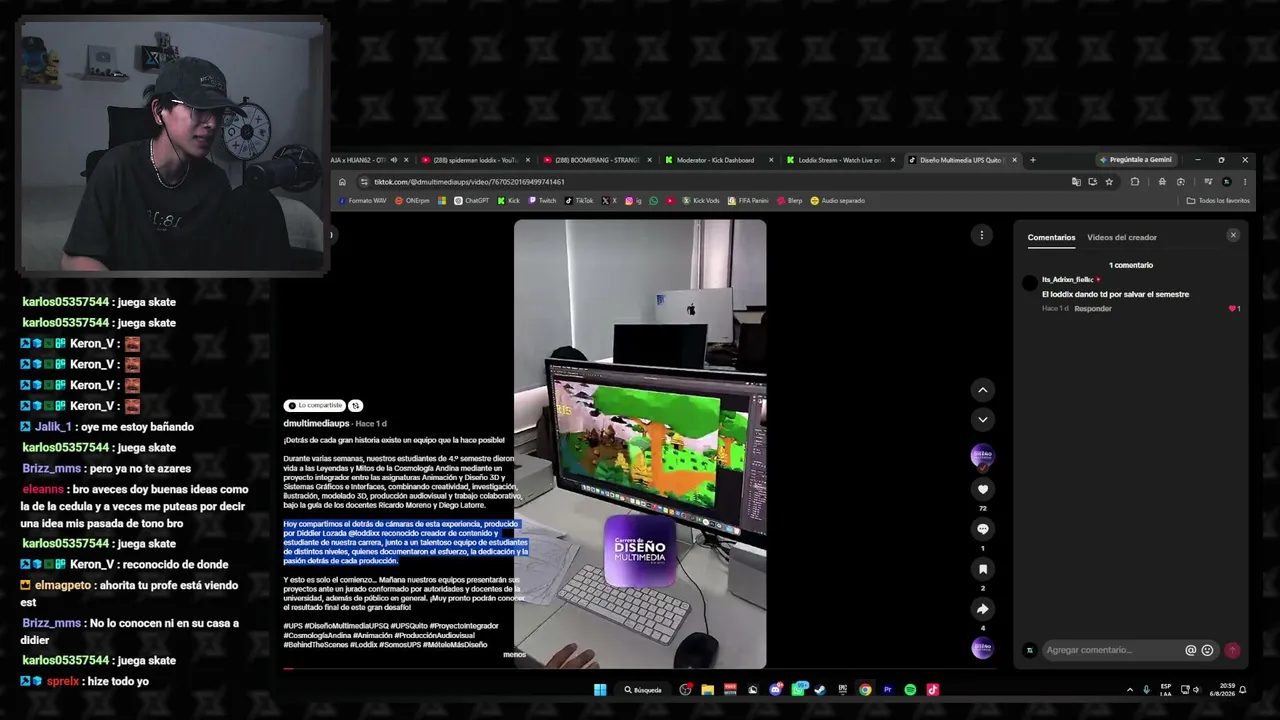Click the repost icon beside Lo compartiste
The height and width of the screenshot is (720, 1280).
tap(355, 405)
